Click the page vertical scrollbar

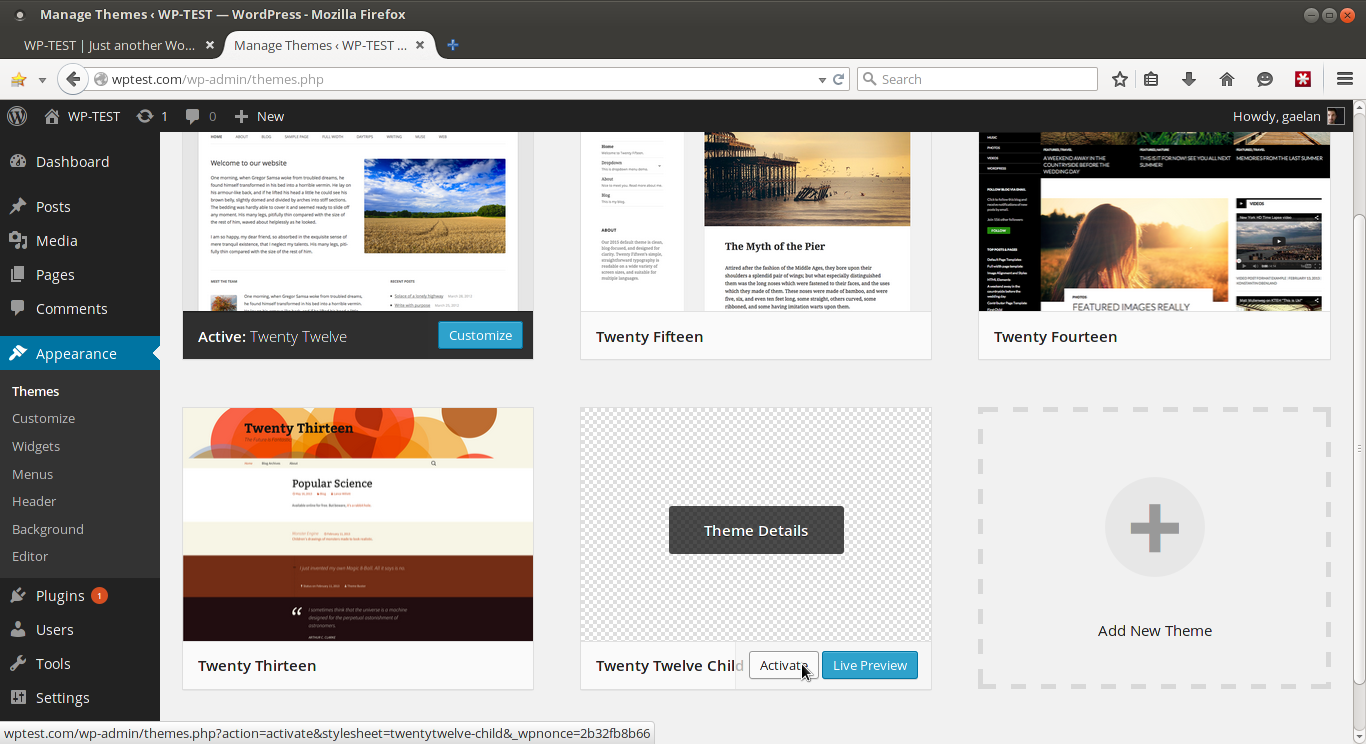(x=1359, y=450)
